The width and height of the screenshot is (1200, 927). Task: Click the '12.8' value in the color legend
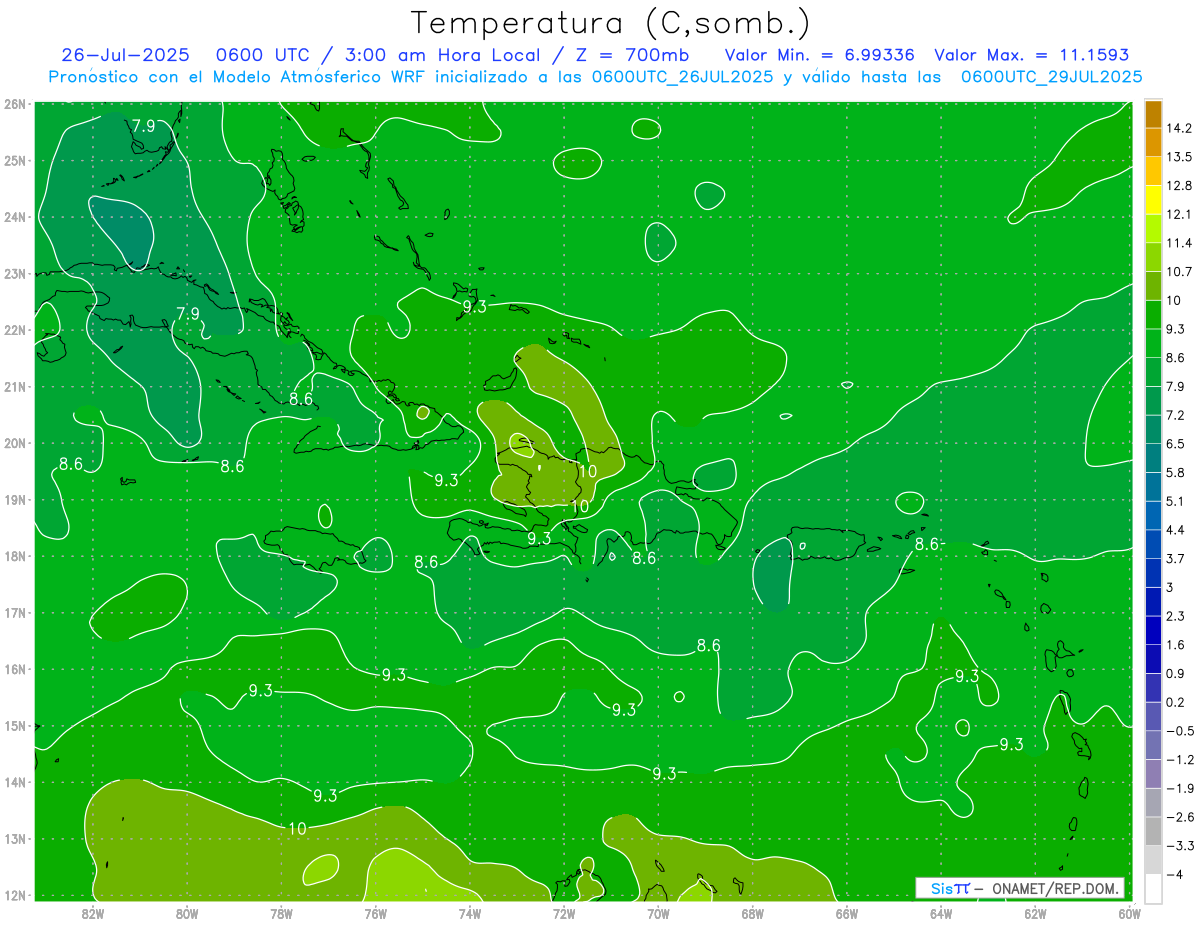(1178, 186)
